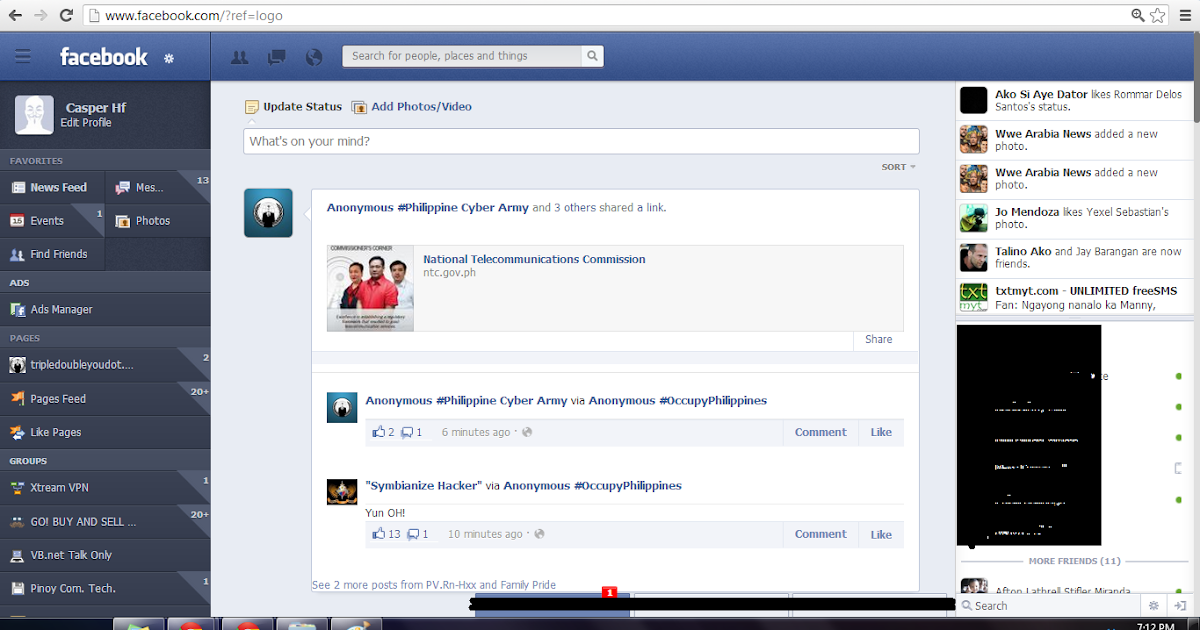Click the Anonymous avatar beside the shared link post
The height and width of the screenshot is (630, 1200).
(x=268, y=213)
